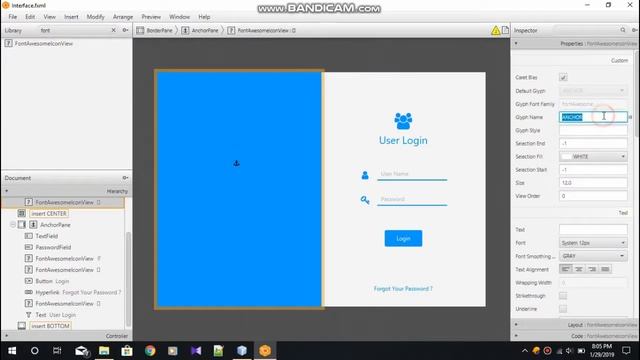
Task: Open Windows Start menu
Action: (12, 351)
